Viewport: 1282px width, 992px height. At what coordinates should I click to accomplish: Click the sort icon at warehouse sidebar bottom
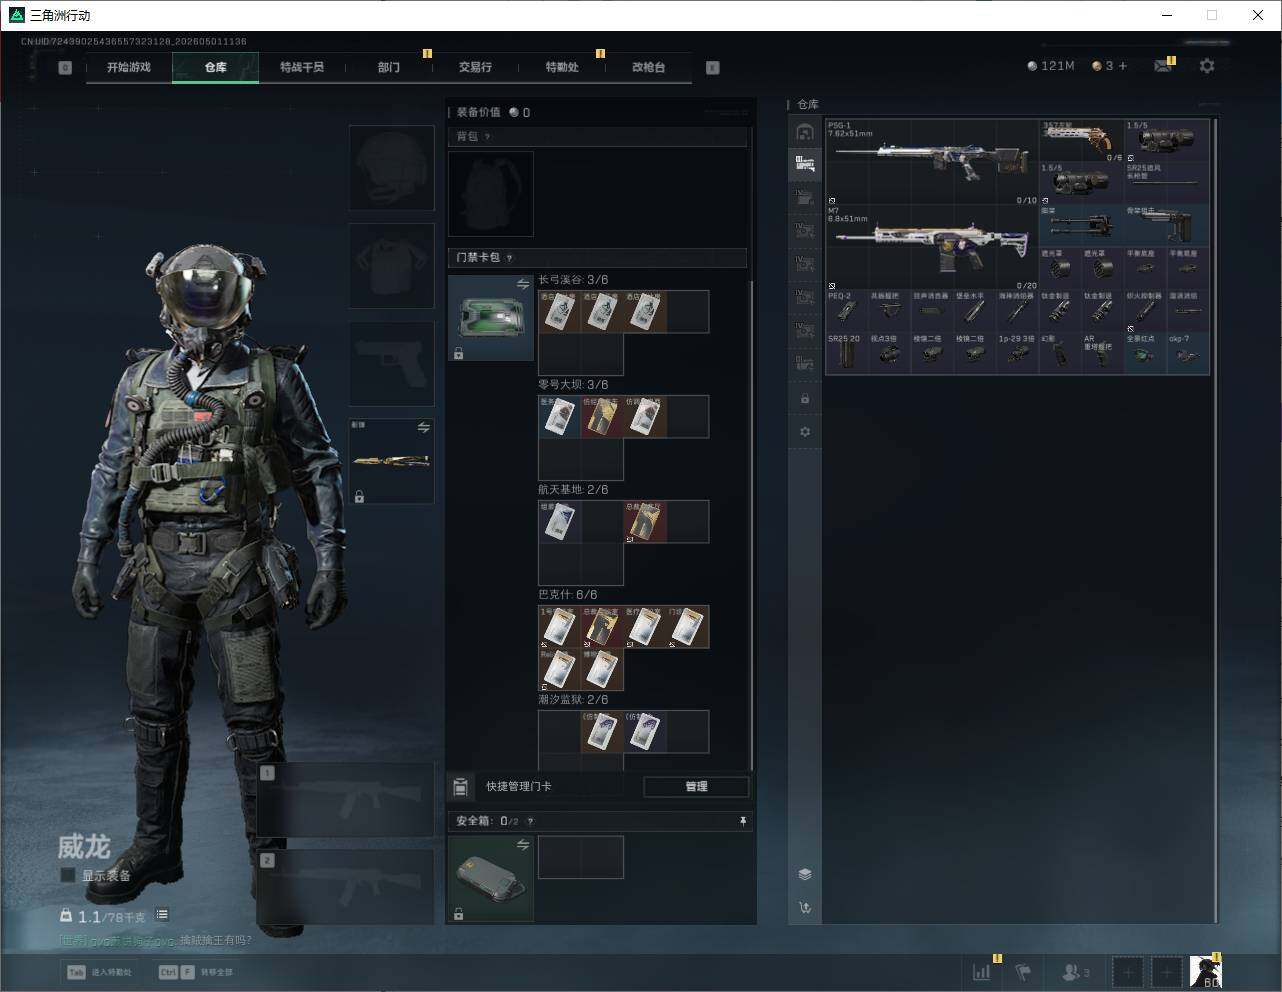(x=805, y=908)
